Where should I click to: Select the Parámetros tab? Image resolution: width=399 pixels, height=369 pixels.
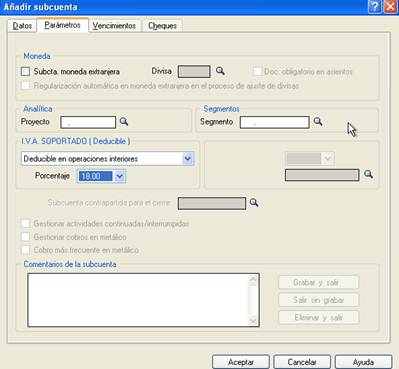point(62,25)
